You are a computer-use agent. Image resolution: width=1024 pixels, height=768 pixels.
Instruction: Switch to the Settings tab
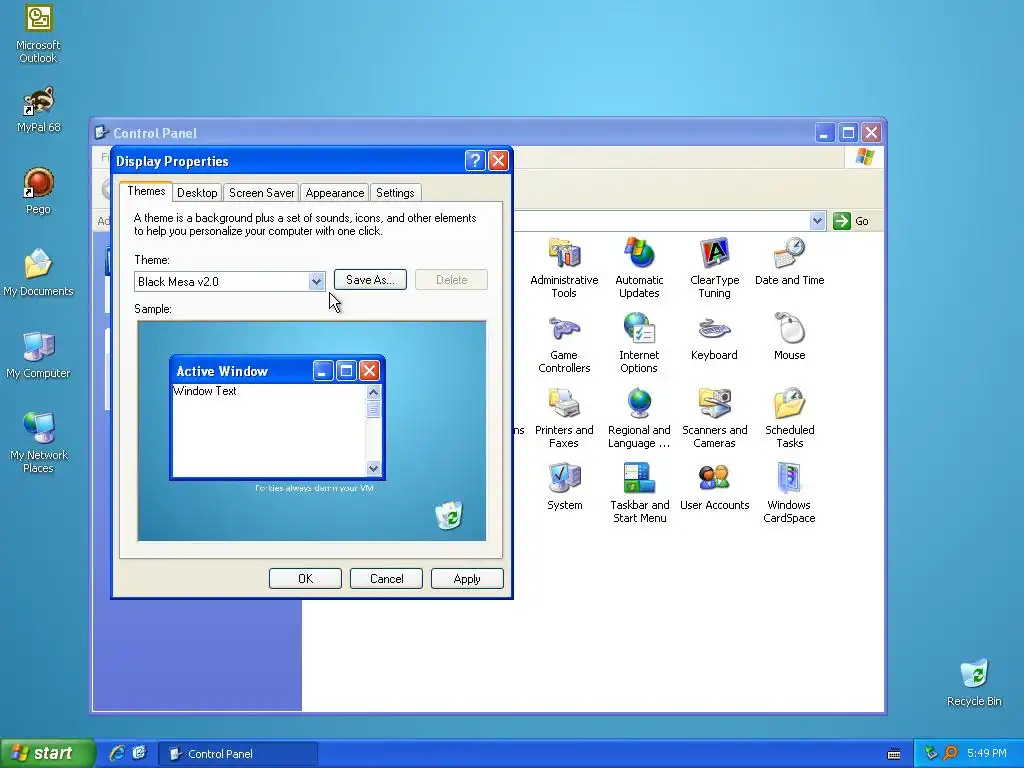coord(395,193)
